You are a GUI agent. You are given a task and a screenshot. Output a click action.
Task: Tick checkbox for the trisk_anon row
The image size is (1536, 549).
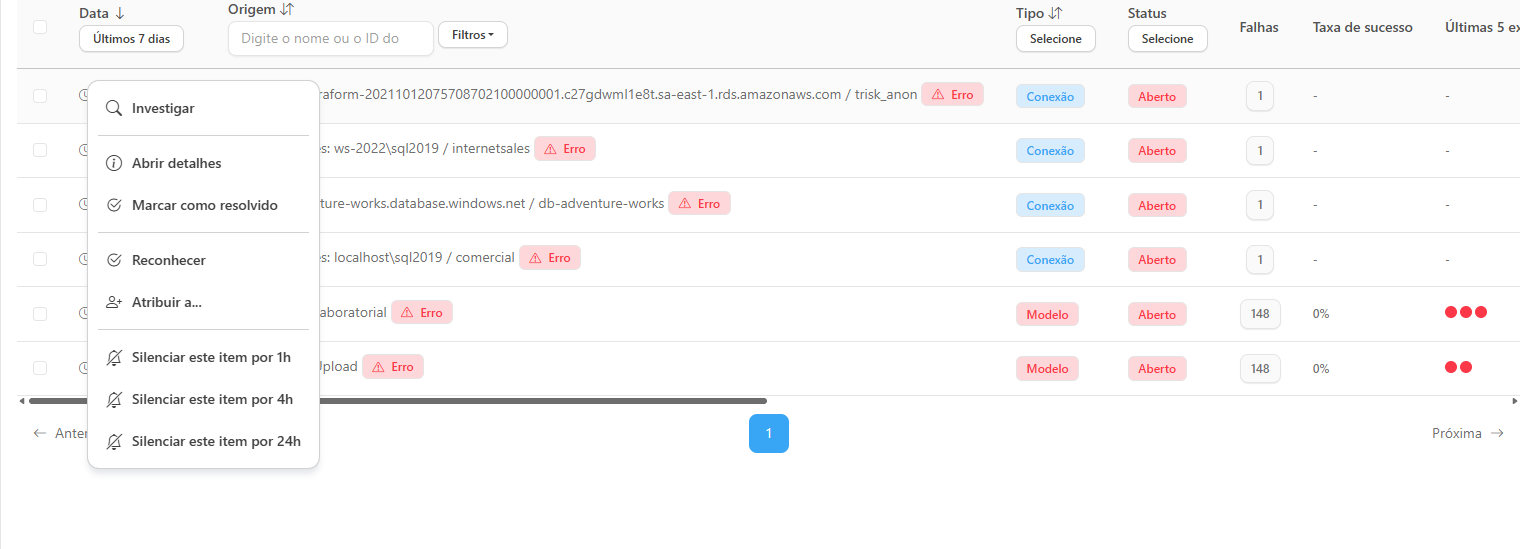40,96
